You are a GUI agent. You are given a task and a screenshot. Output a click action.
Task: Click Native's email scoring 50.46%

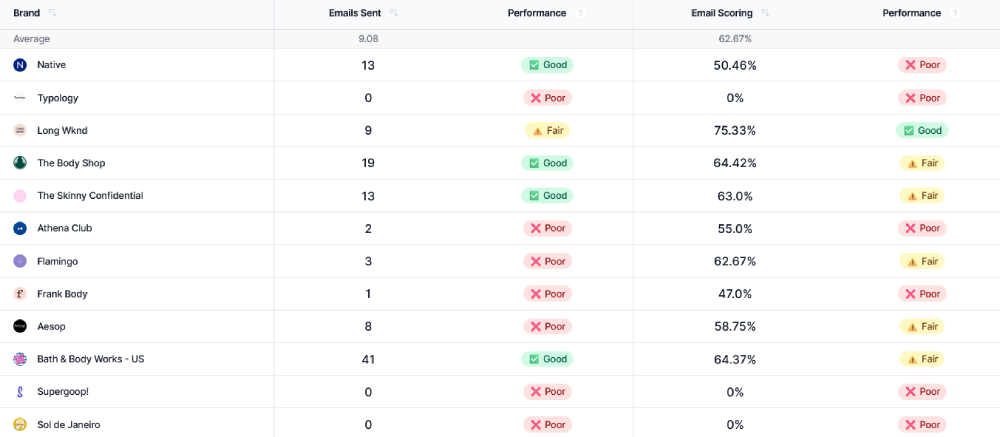tap(735, 65)
